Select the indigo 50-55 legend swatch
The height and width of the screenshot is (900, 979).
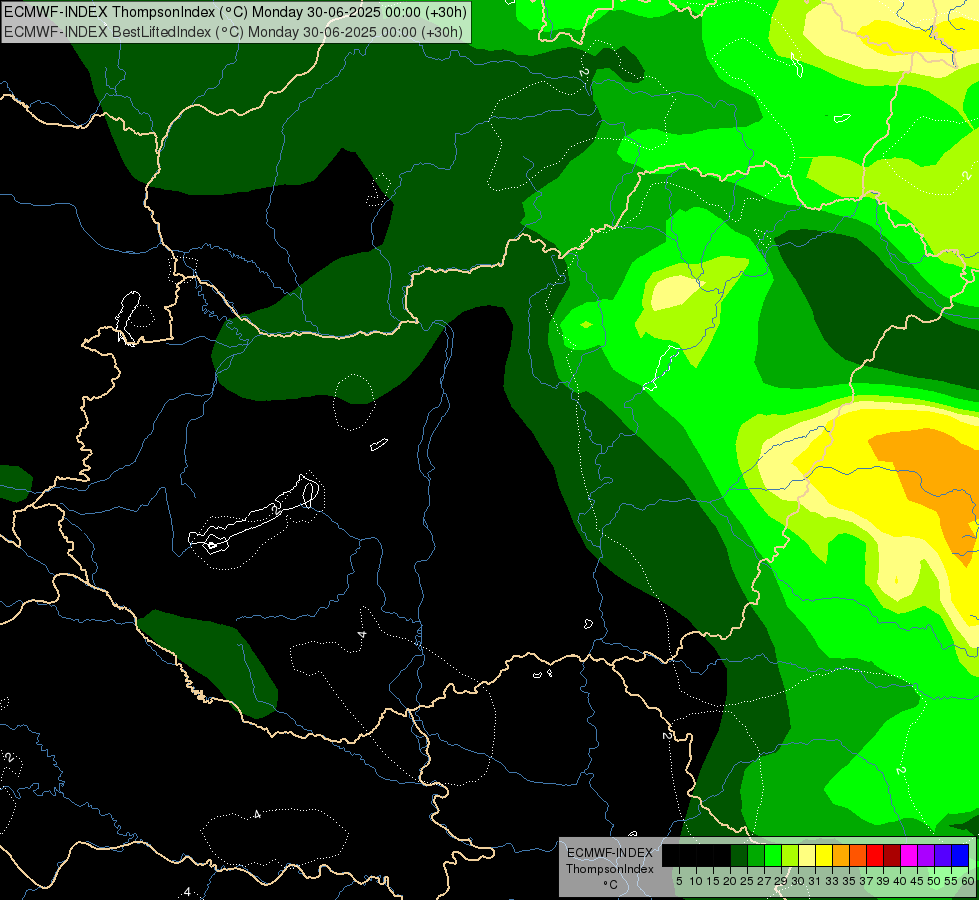pyautogui.click(x=943, y=855)
